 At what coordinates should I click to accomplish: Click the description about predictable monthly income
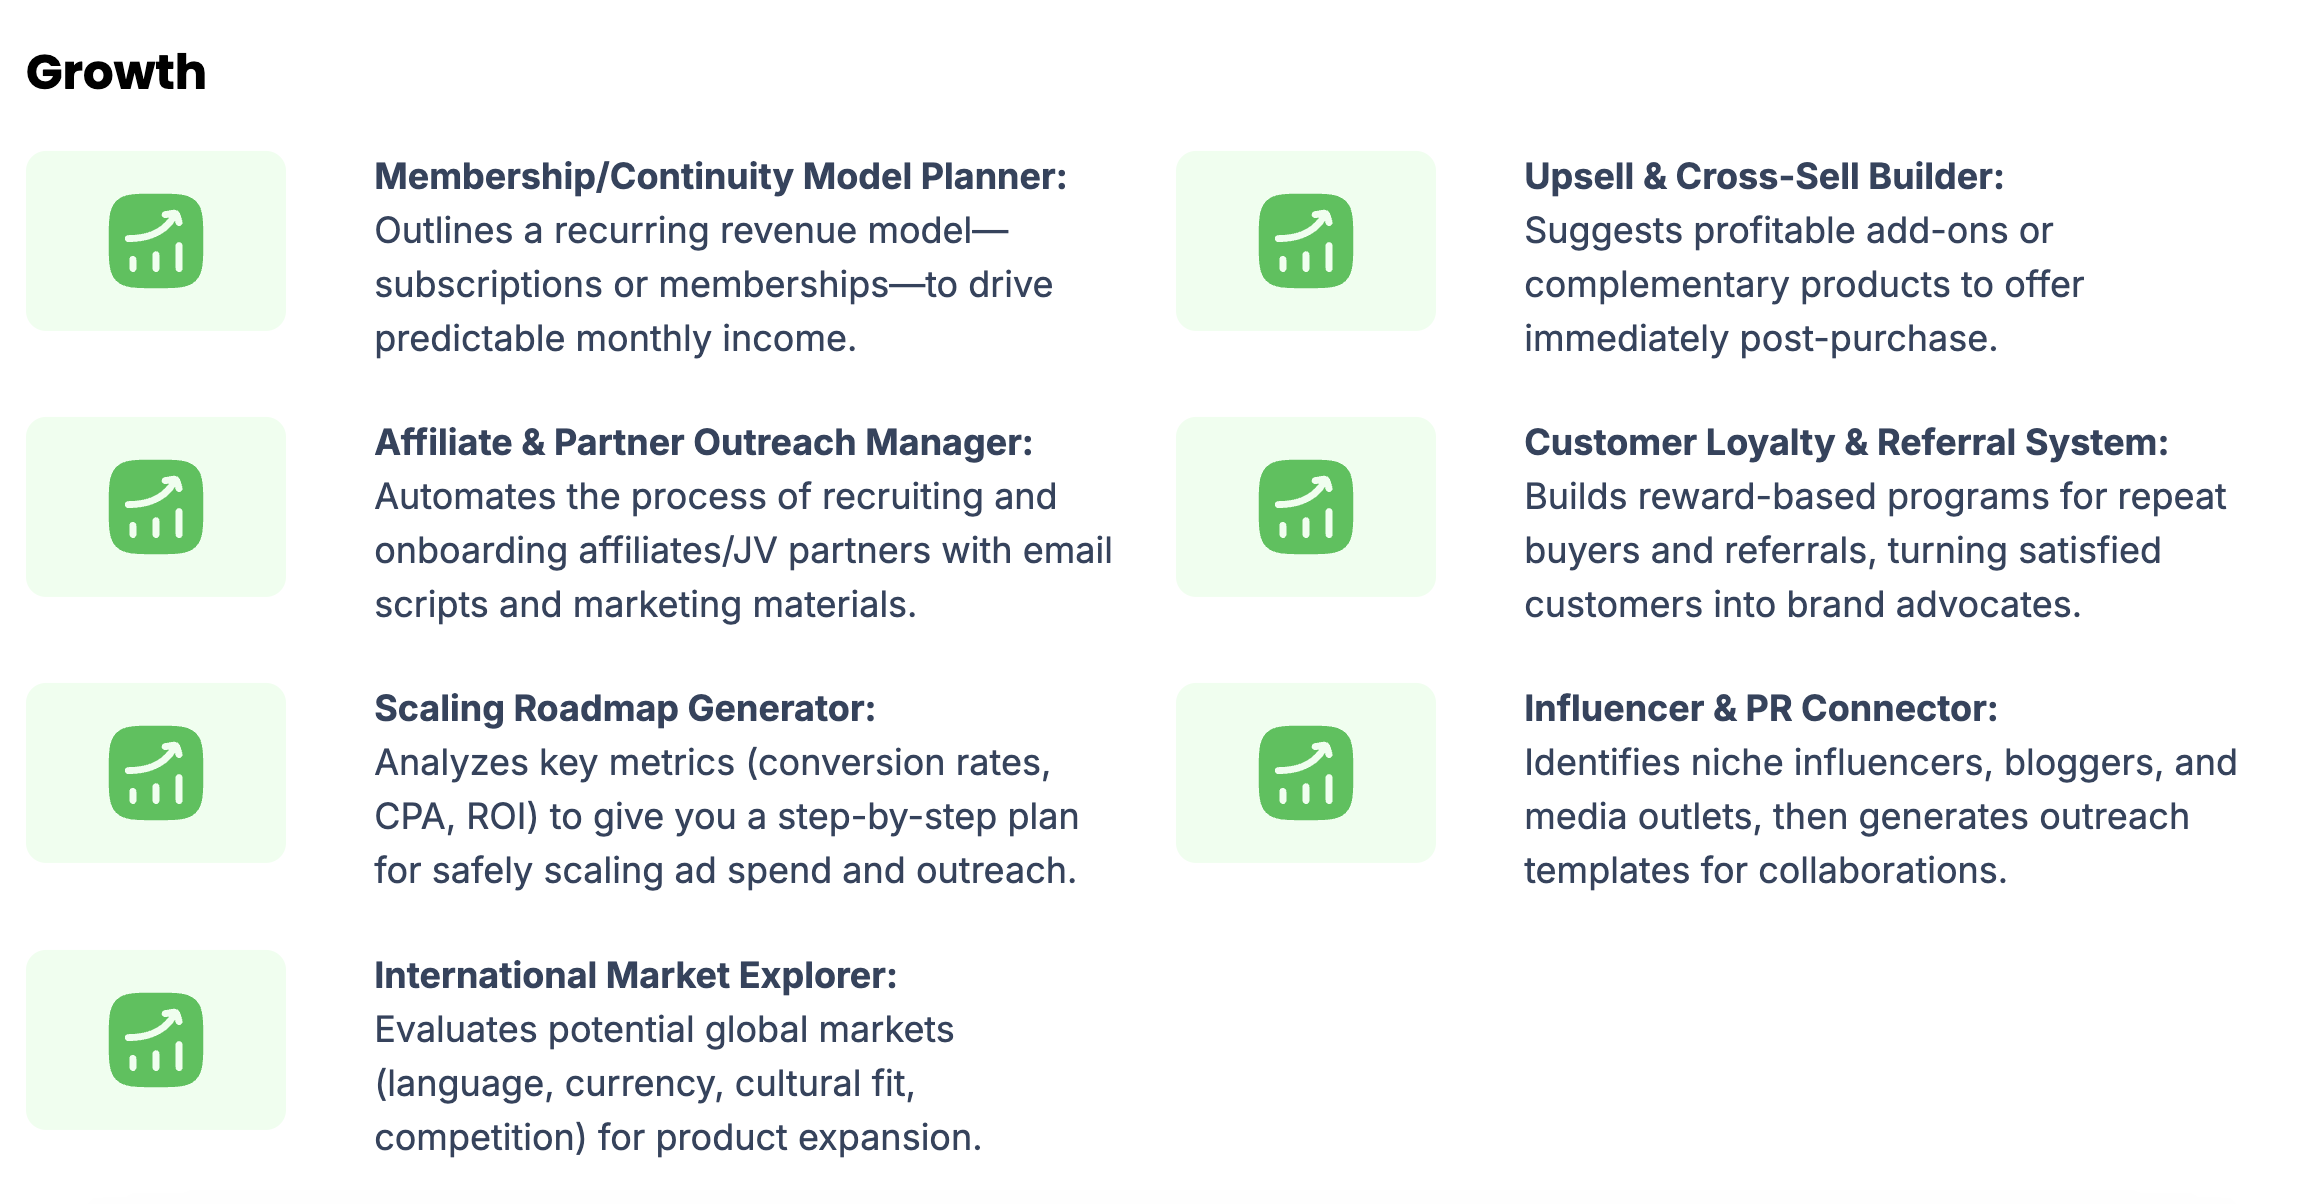(x=714, y=285)
